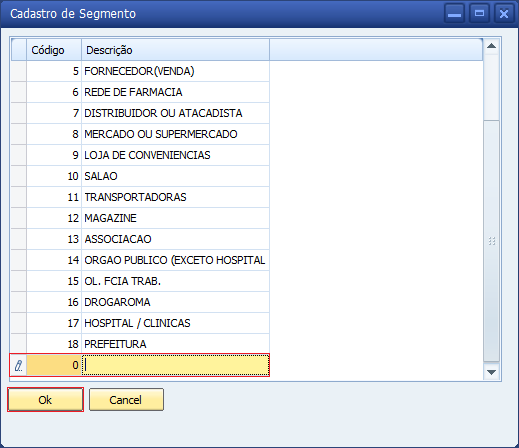This screenshot has width=519, height=448.
Task: Select the HOSPITAL / CLINICAS row
Action: coord(140,323)
